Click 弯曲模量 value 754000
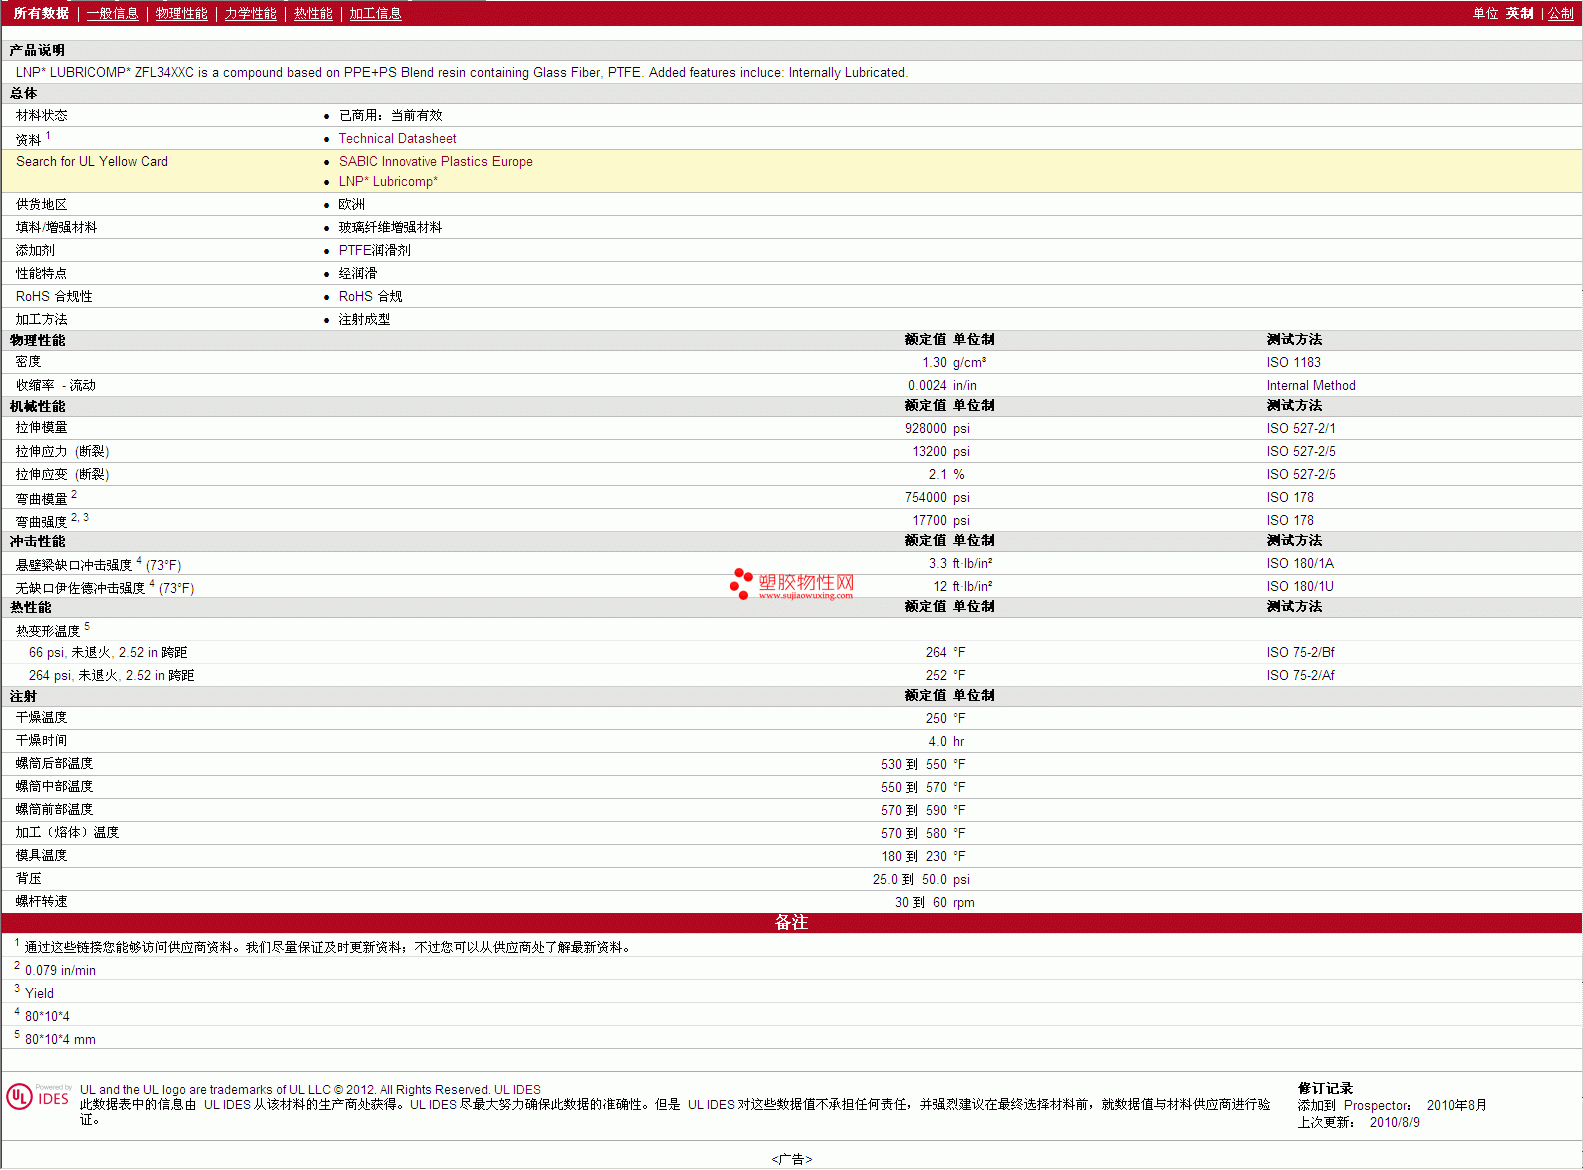 pos(925,498)
